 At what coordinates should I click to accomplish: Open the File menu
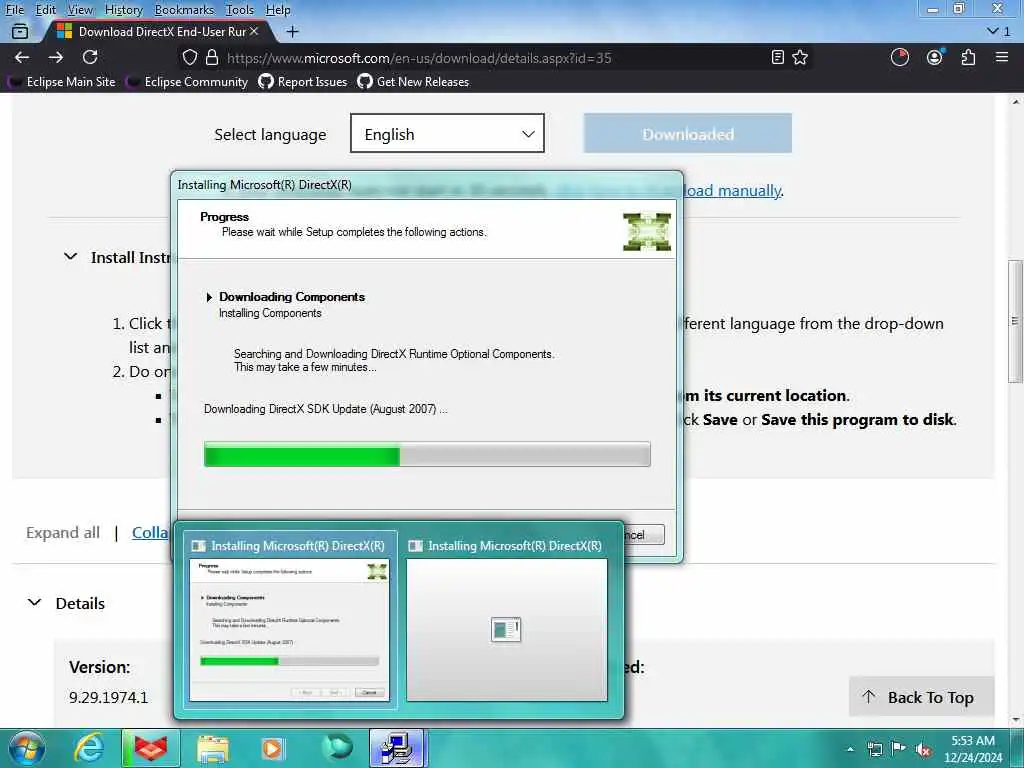14,10
